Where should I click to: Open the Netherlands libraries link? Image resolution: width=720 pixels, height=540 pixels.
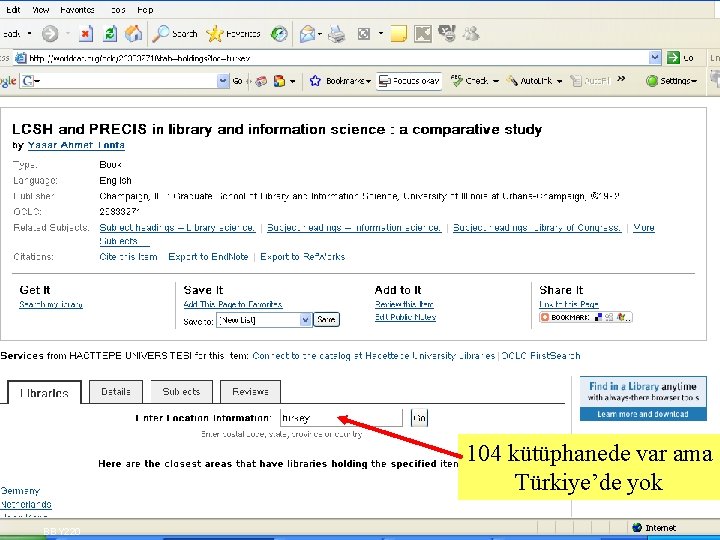click(x=26, y=504)
